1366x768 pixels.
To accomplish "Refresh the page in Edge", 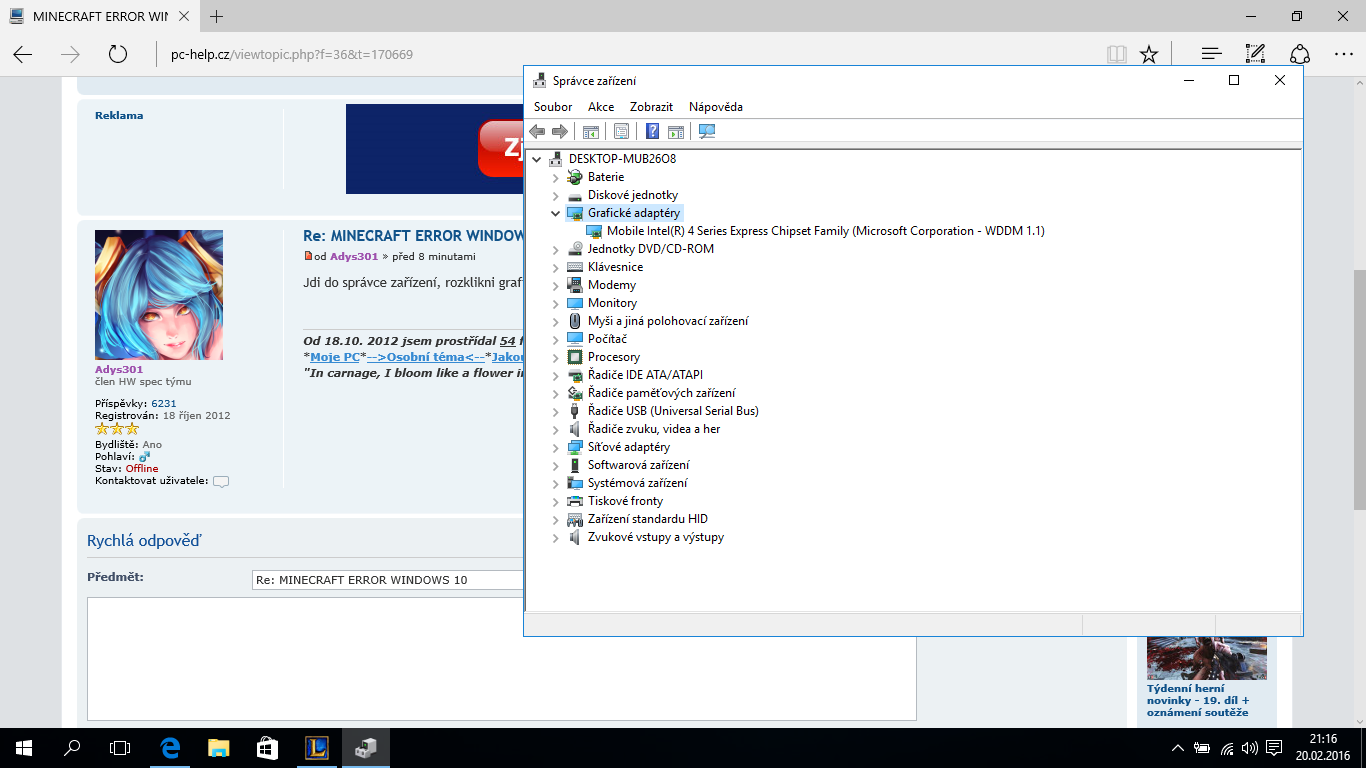I will pos(118,54).
